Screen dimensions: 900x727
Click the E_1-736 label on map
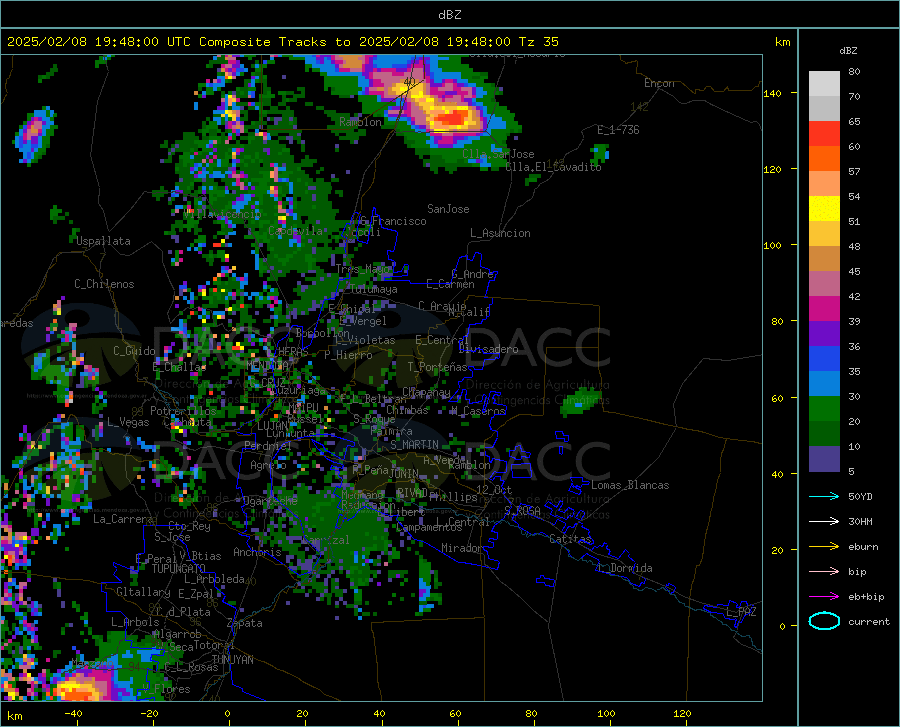[618, 130]
